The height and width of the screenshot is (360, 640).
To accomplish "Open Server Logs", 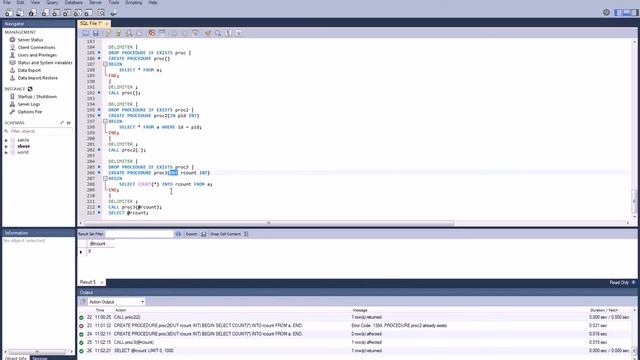I will pyautogui.click(x=29, y=104).
